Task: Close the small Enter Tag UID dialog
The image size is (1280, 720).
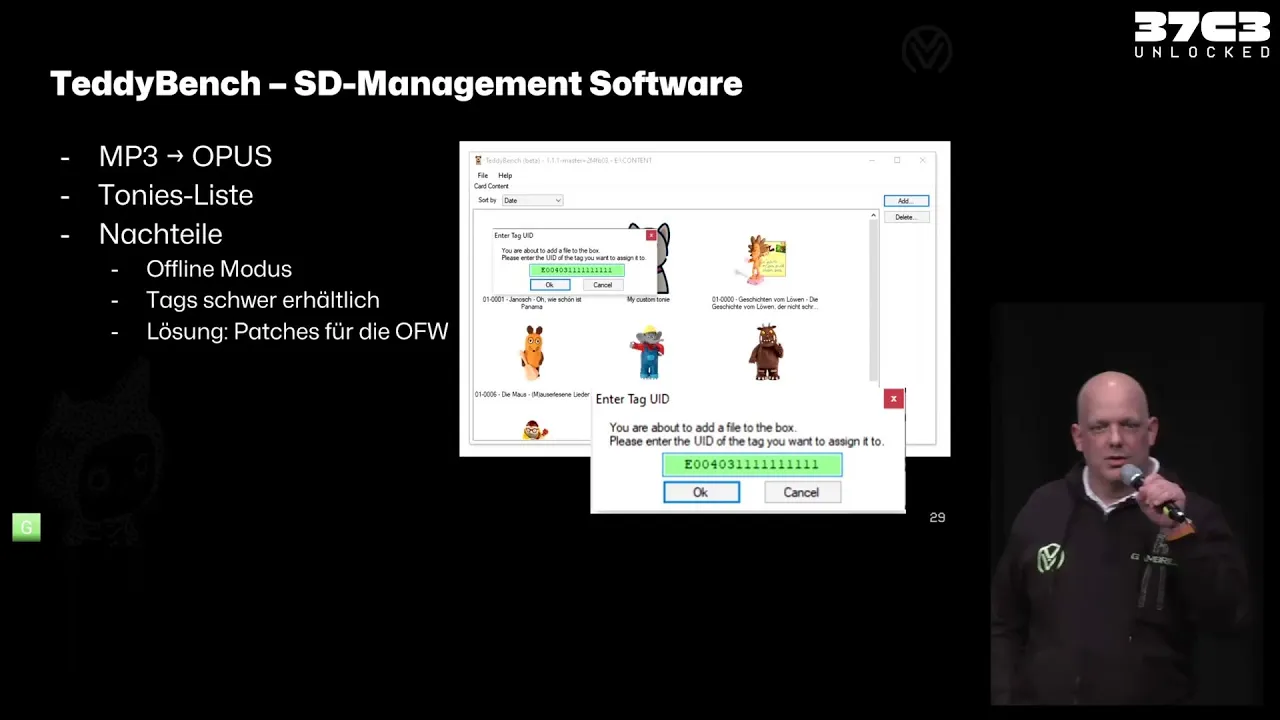Action: (651, 236)
